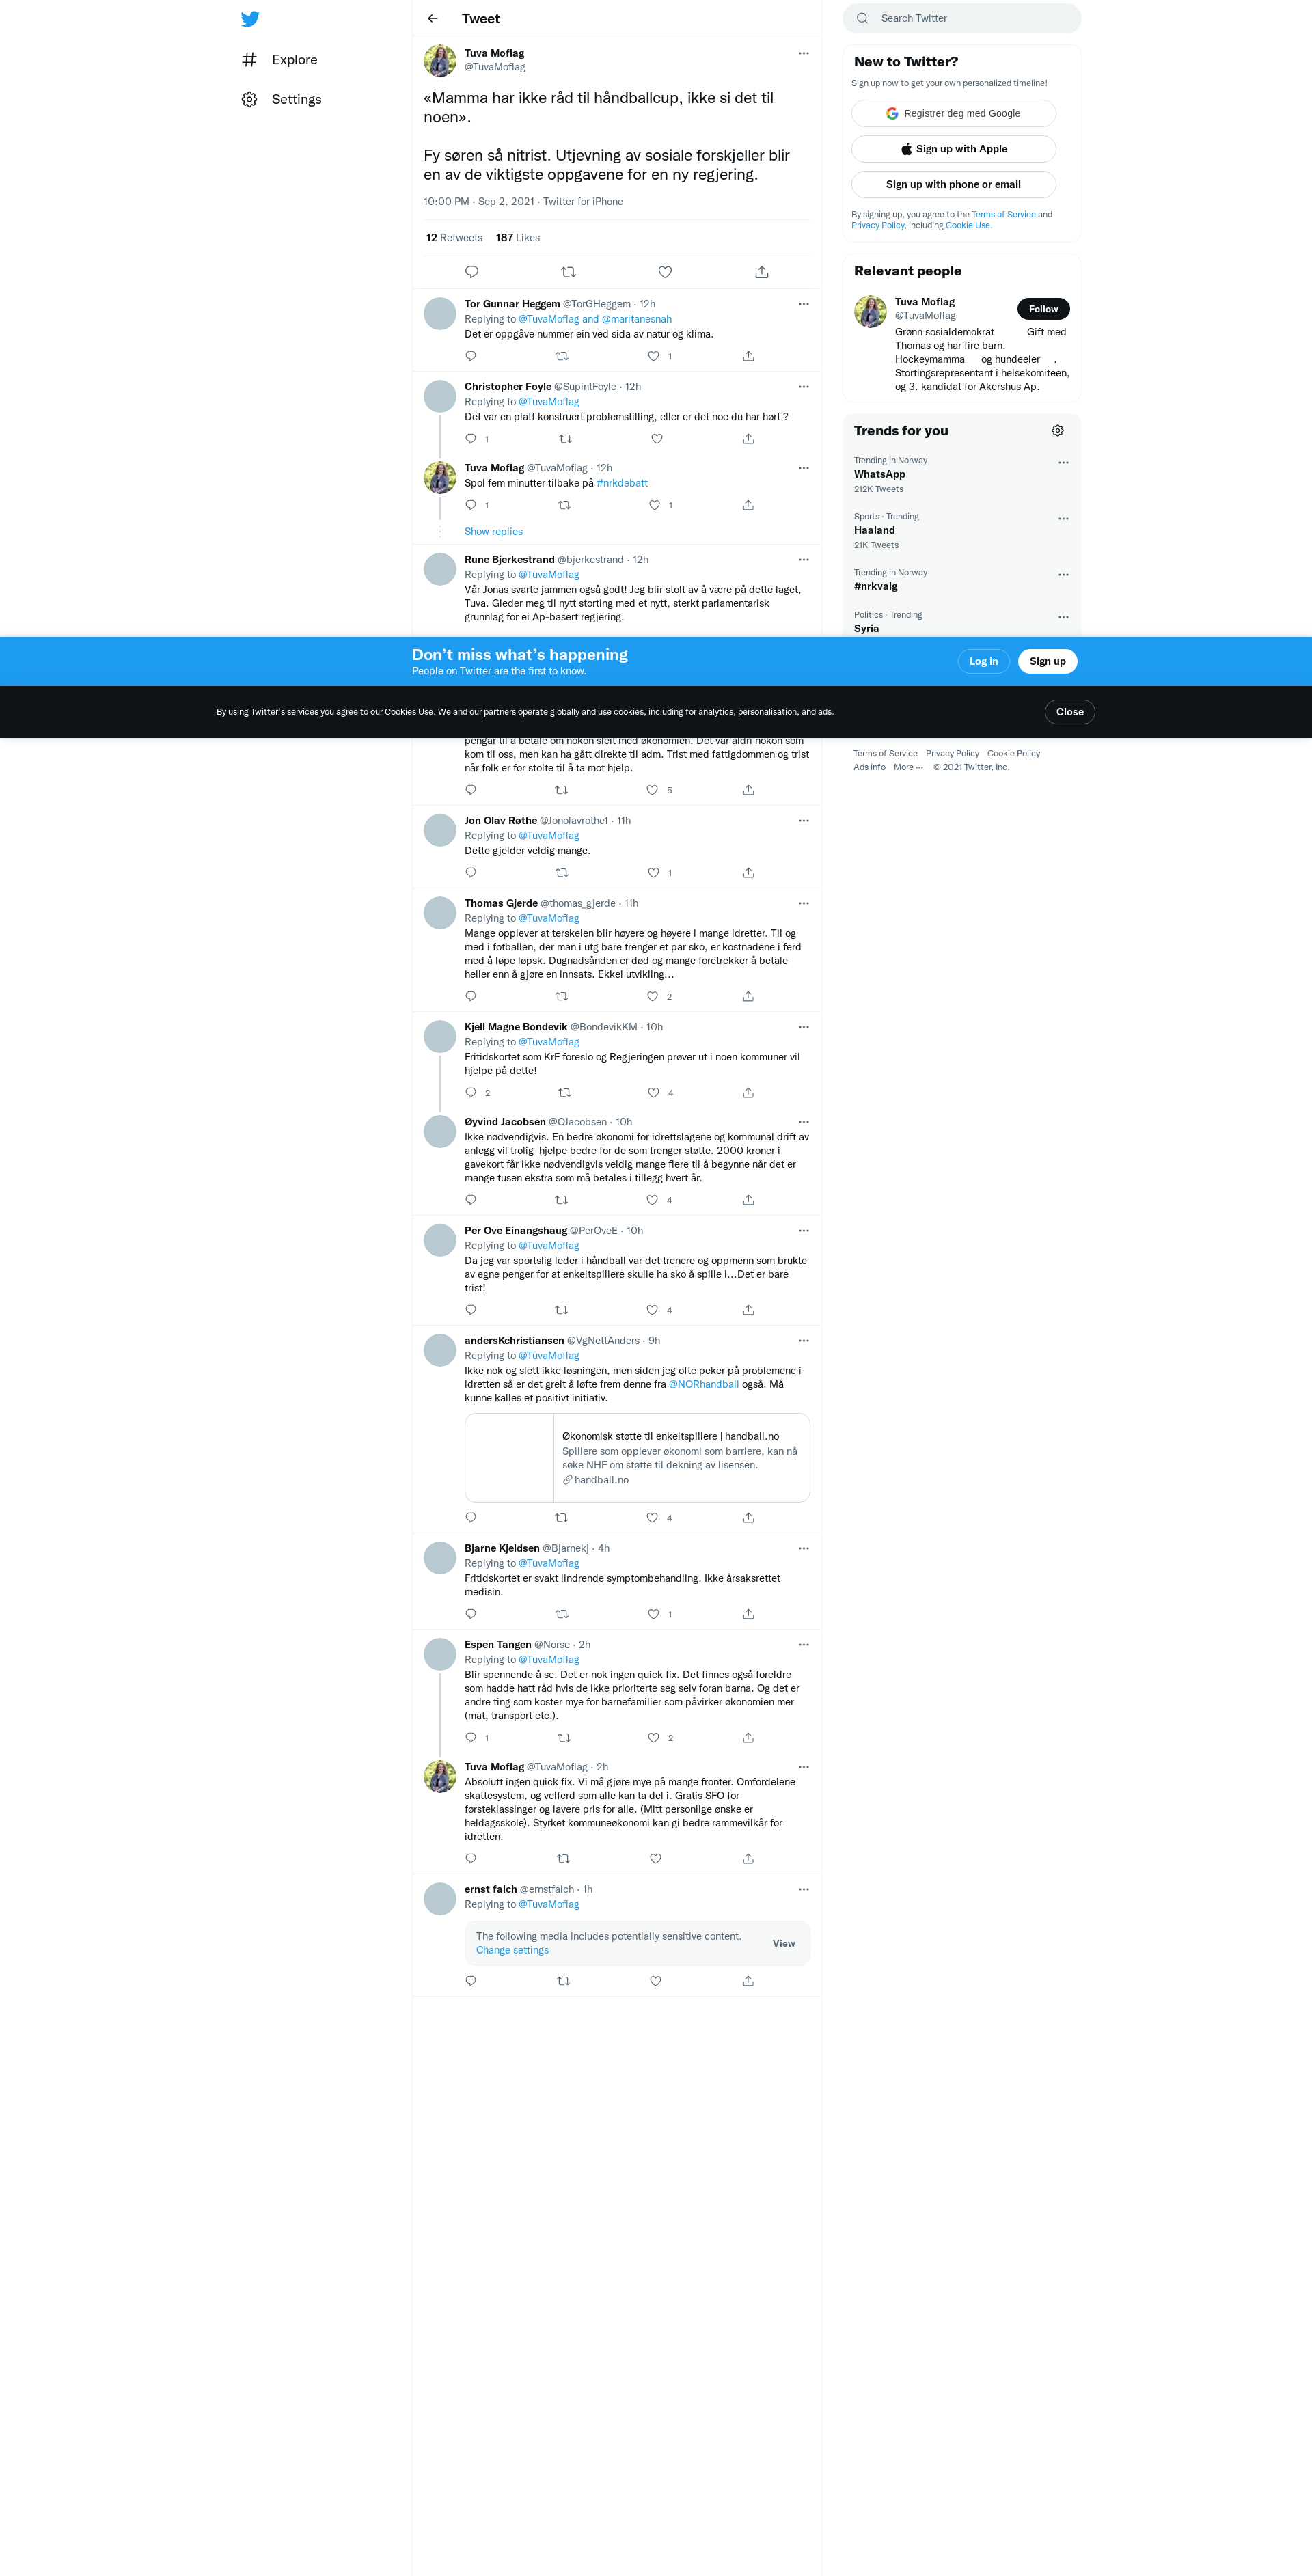Open more options on Christopher Foyle's reply
This screenshot has width=1312, height=2576.
[x=803, y=386]
